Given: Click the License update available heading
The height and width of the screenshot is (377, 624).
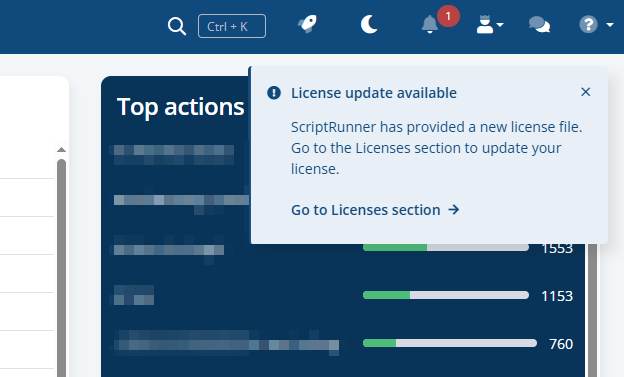Looking at the screenshot, I should 374,93.
